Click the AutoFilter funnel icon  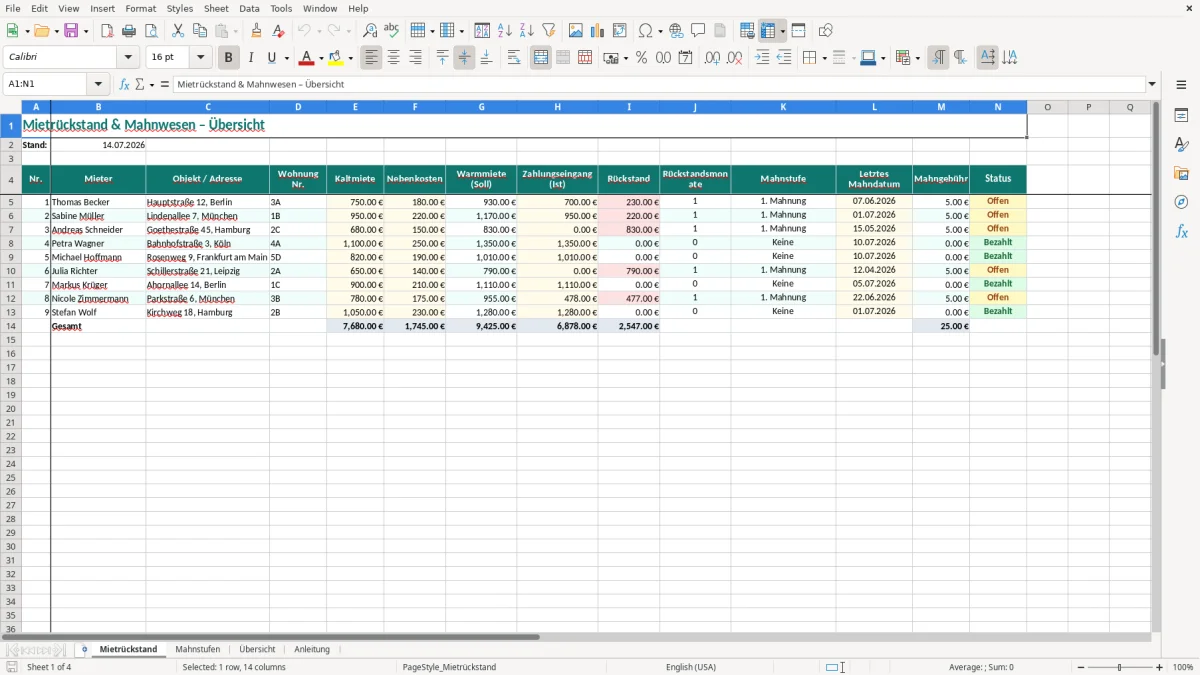(548, 31)
